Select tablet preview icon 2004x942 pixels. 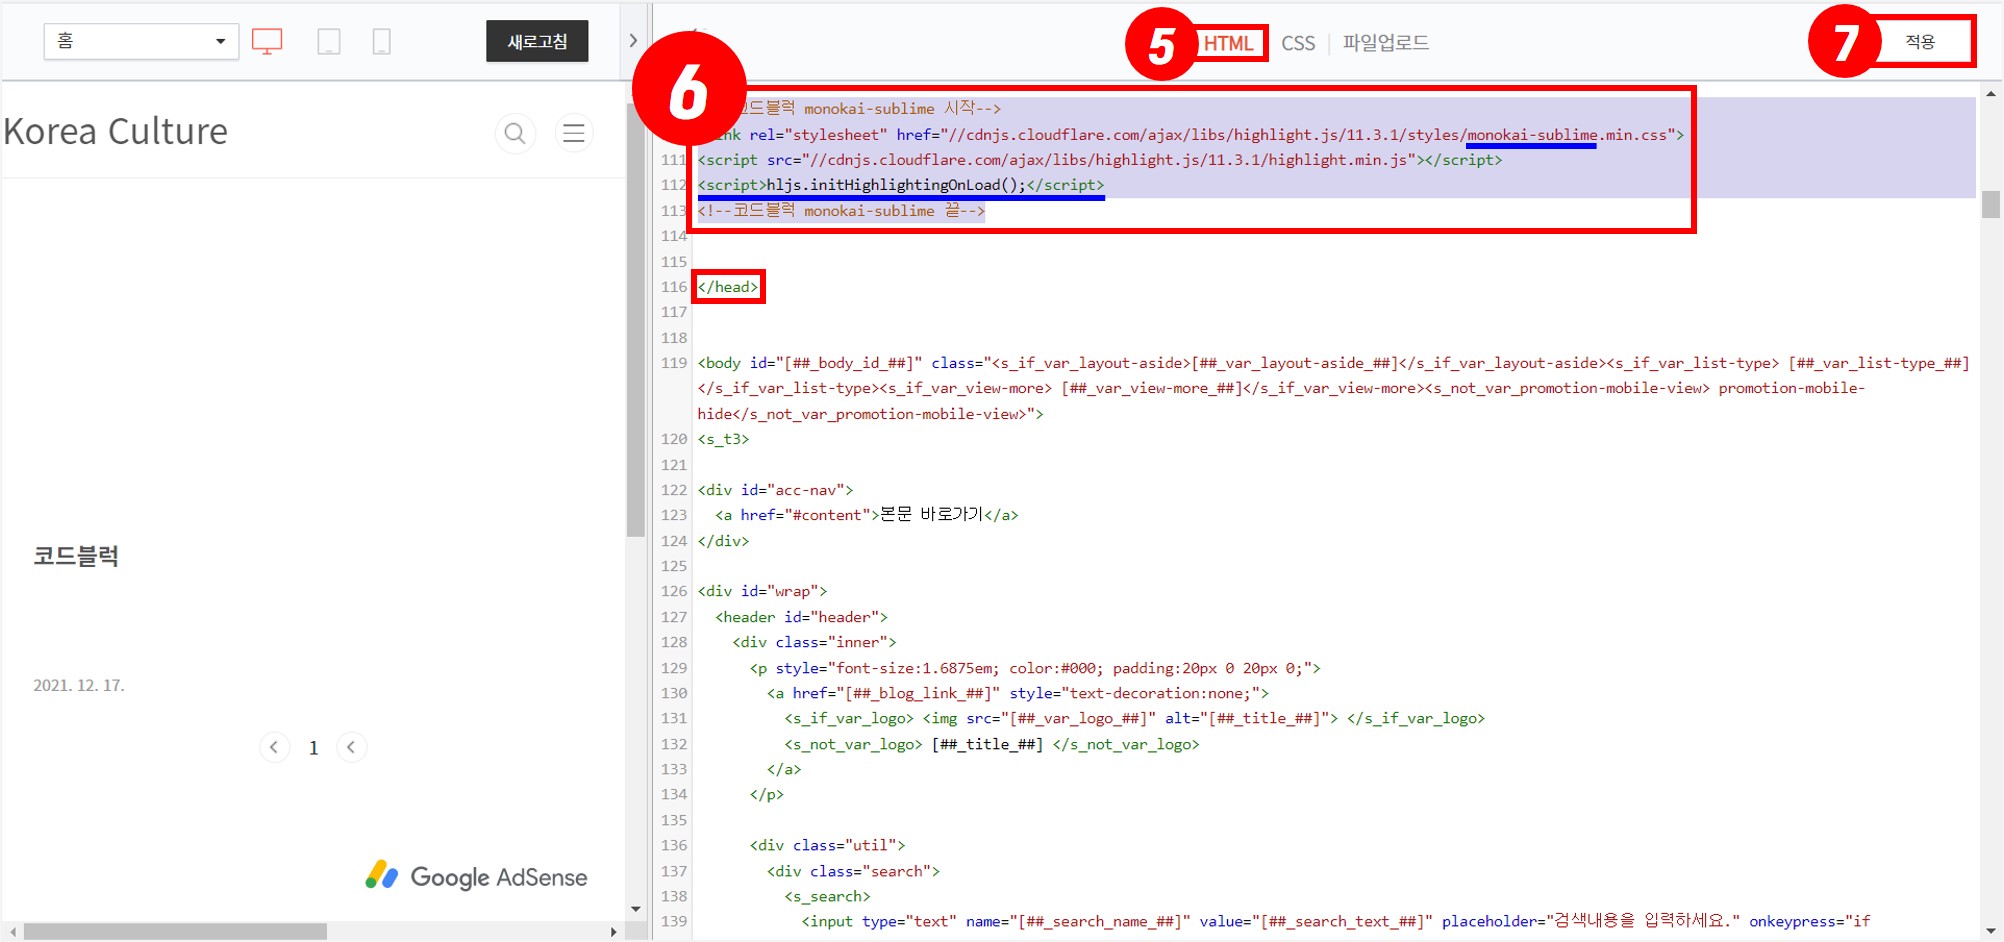pyautogui.click(x=329, y=41)
